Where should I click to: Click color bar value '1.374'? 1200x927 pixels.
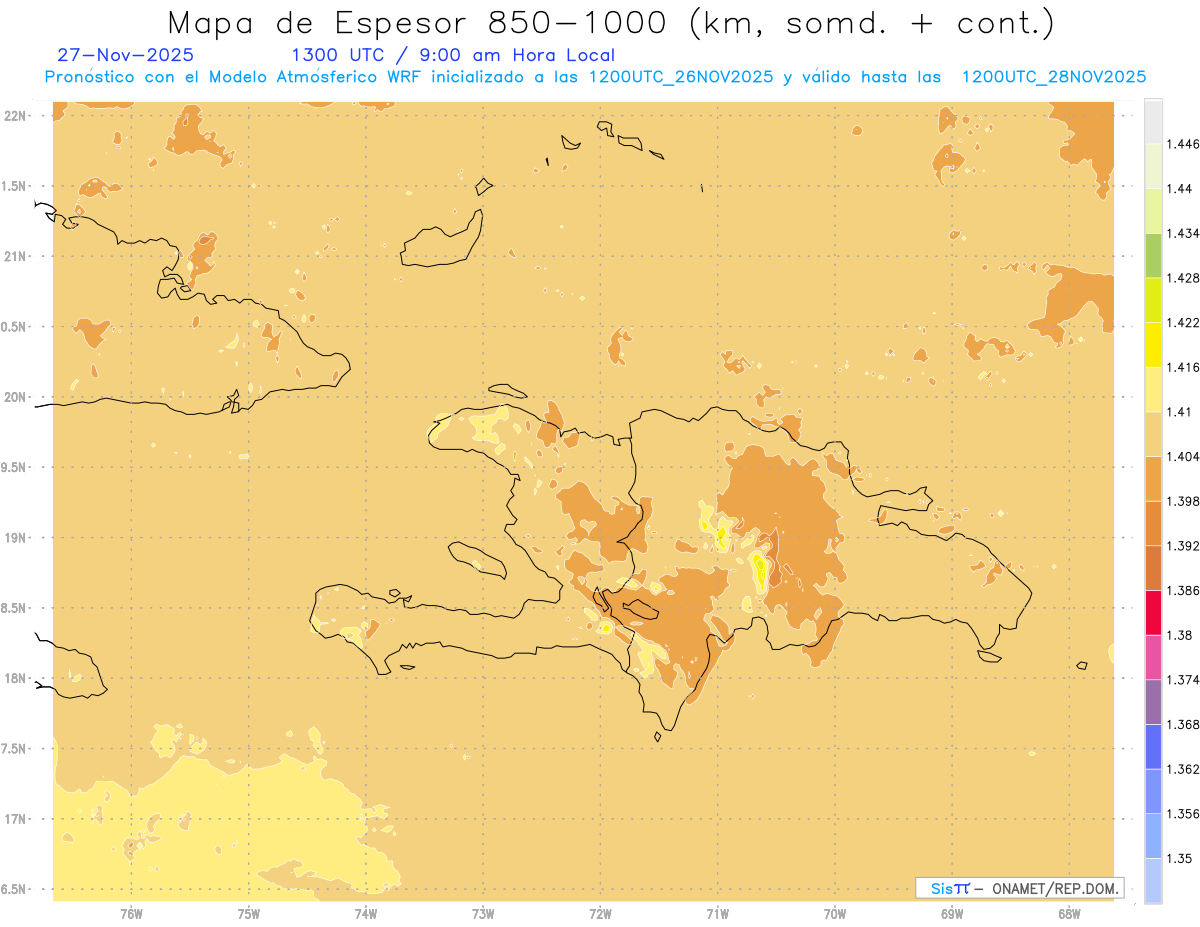1183,680
